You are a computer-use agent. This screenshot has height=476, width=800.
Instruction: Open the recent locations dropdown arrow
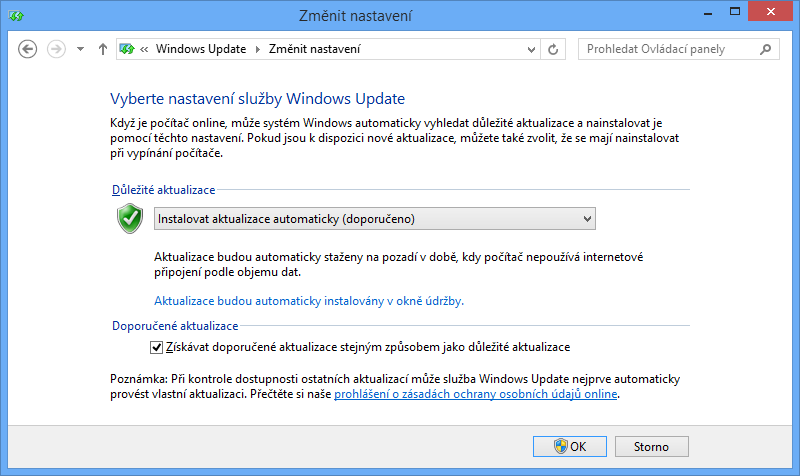tap(80, 48)
